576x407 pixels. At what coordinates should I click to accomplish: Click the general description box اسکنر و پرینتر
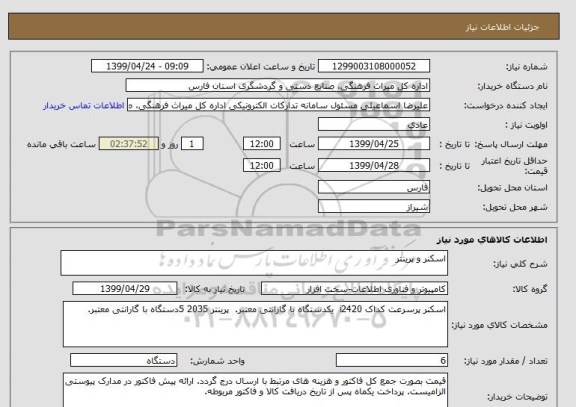tap(254, 263)
